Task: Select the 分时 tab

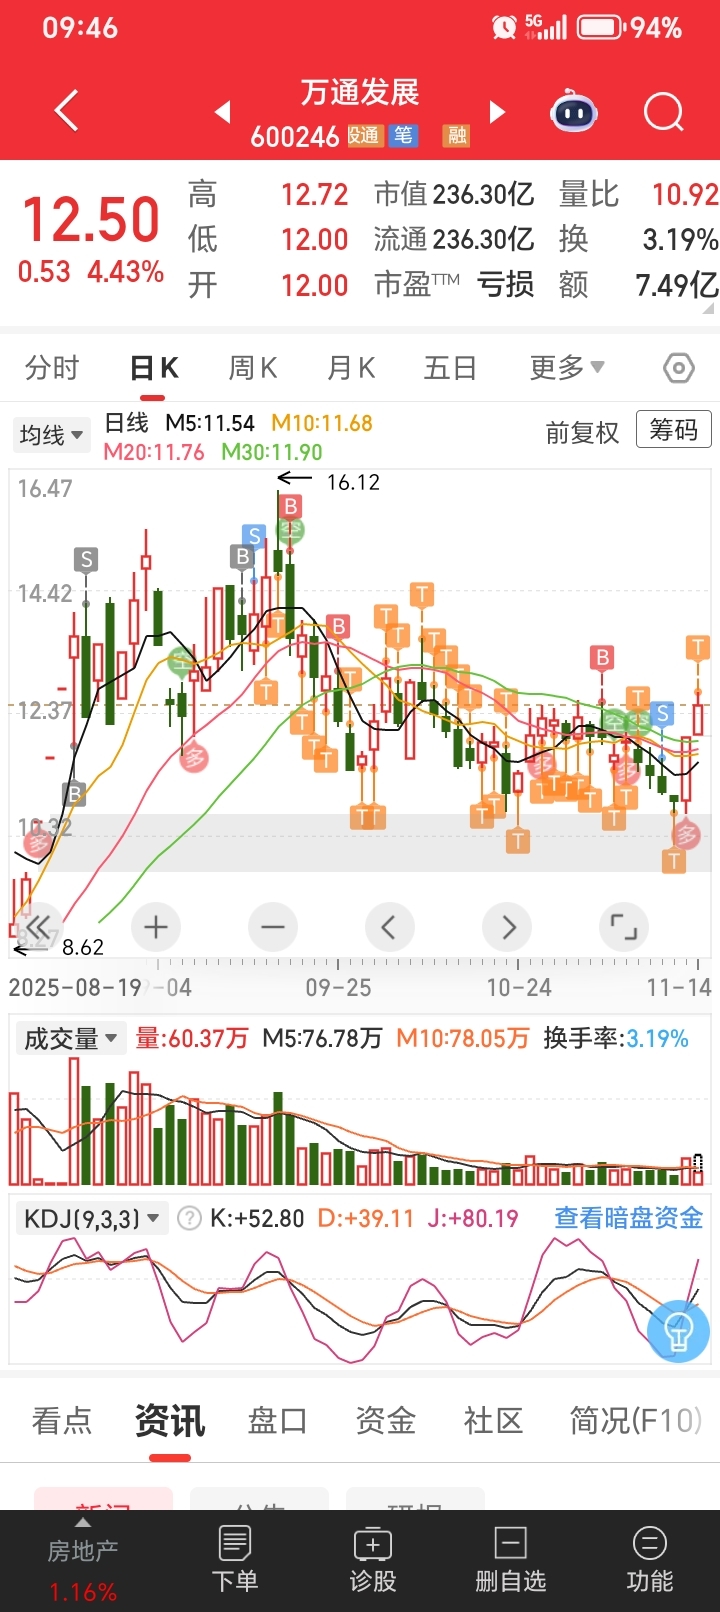Action: coord(52,368)
